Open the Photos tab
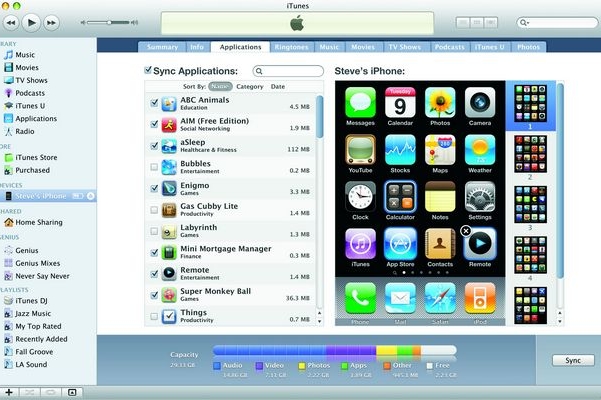This screenshot has width=601, height=400. tap(529, 47)
